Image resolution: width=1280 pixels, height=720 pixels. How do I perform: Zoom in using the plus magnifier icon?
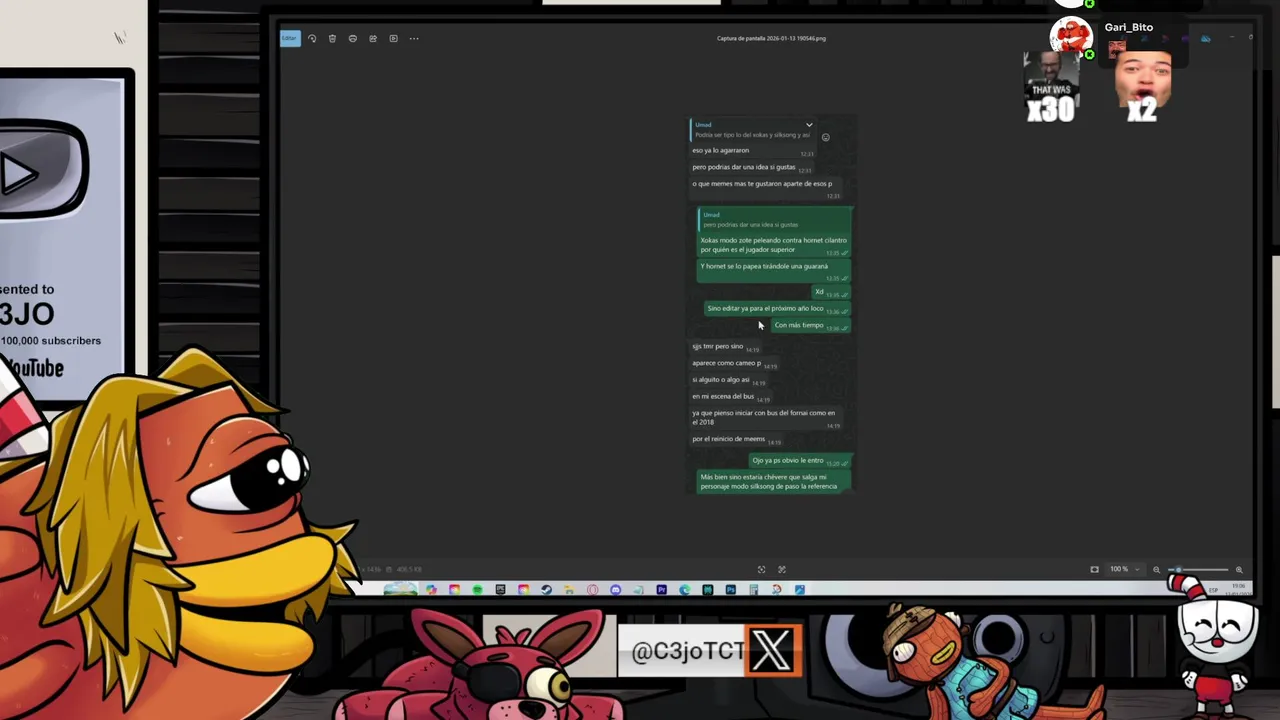coord(1239,569)
